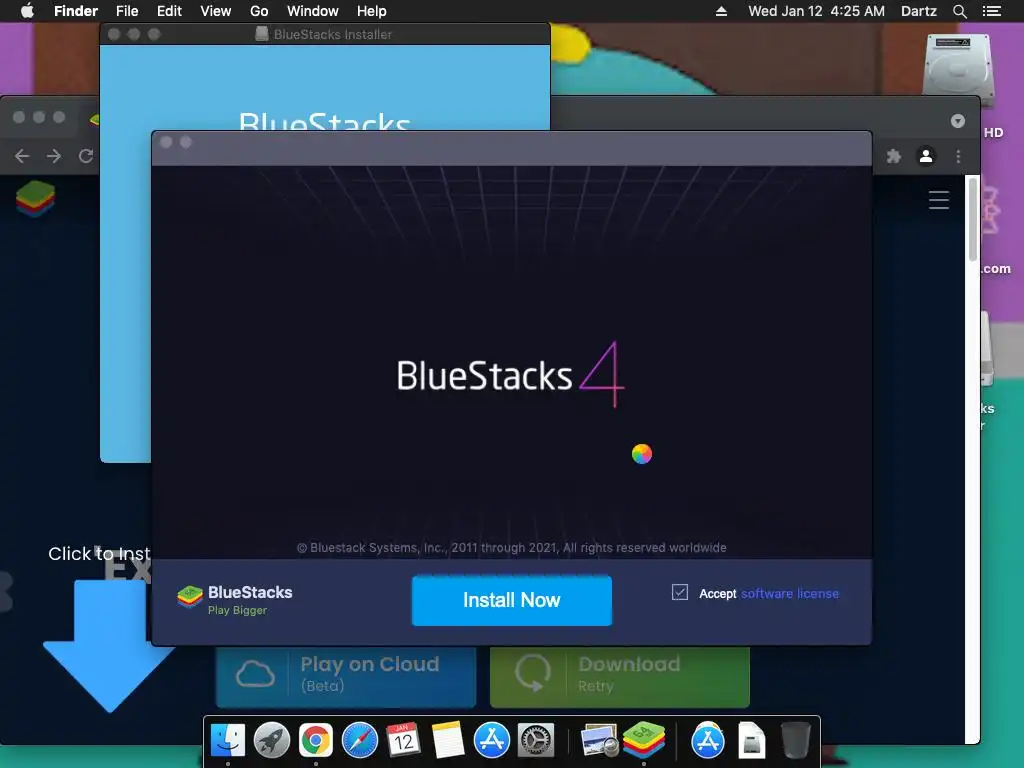Click the browser page scrollbar
1024x768 pixels.
(x=972, y=219)
